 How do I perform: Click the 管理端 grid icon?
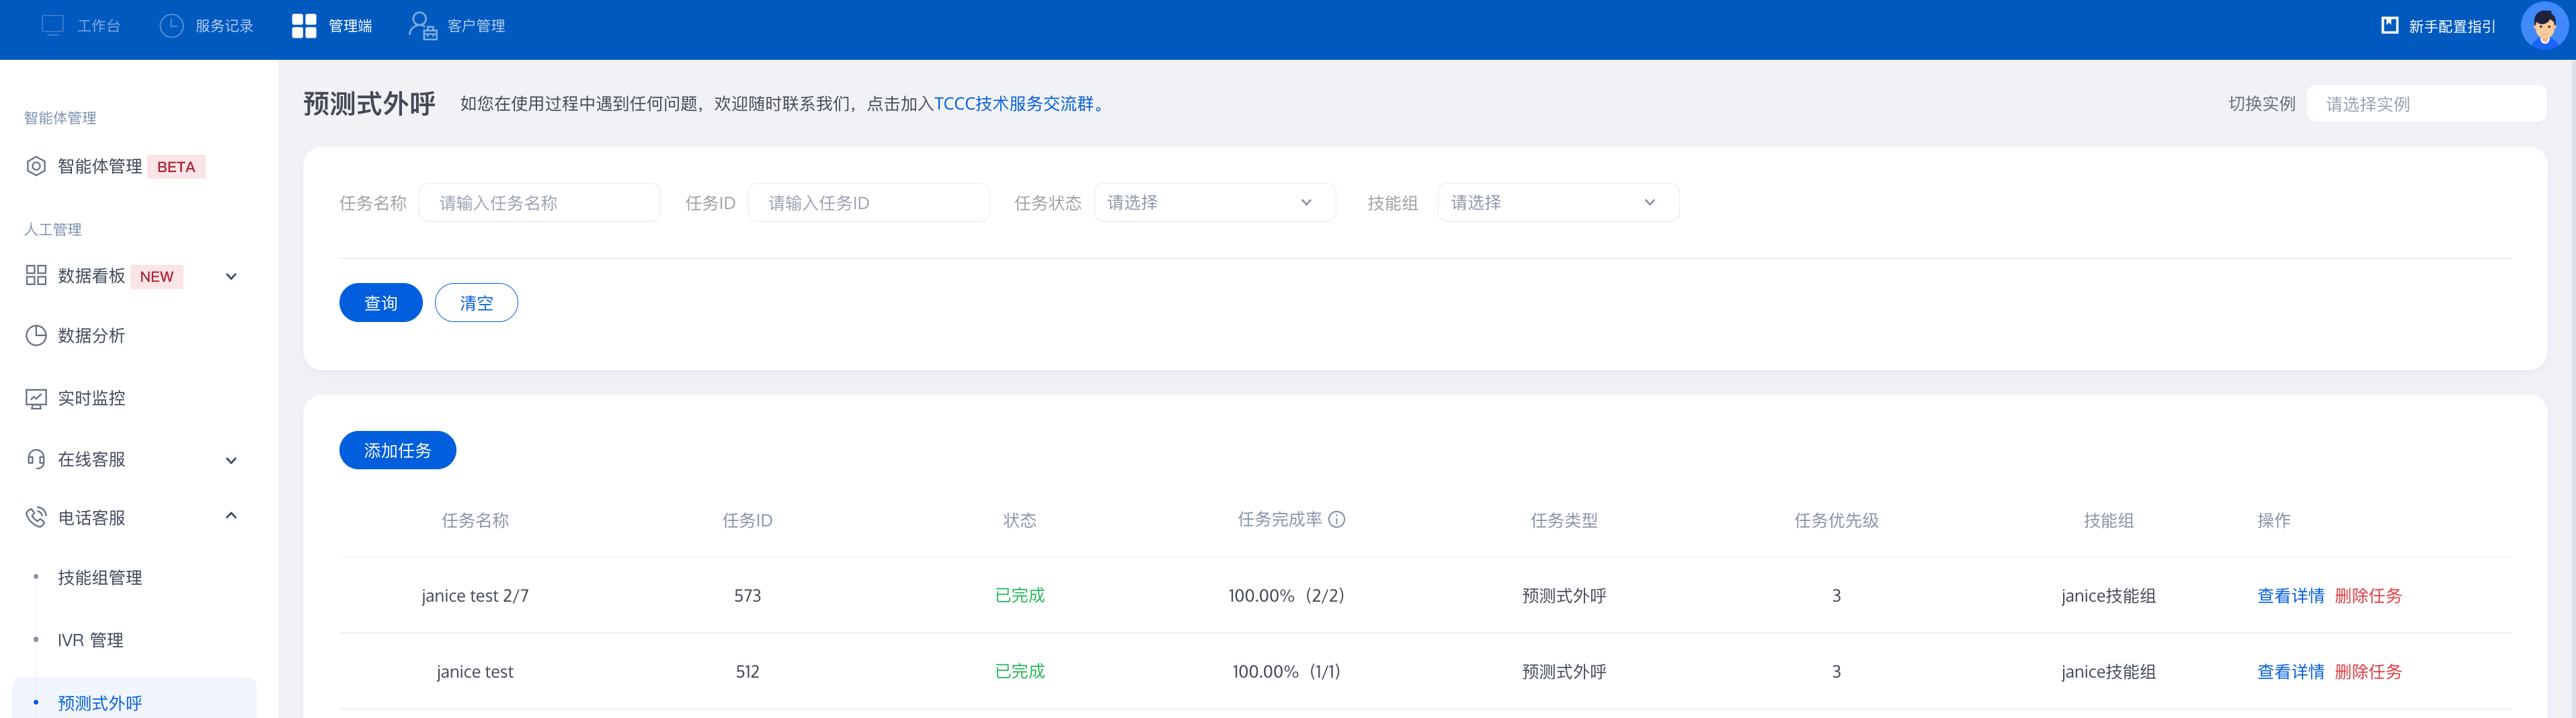pos(304,25)
